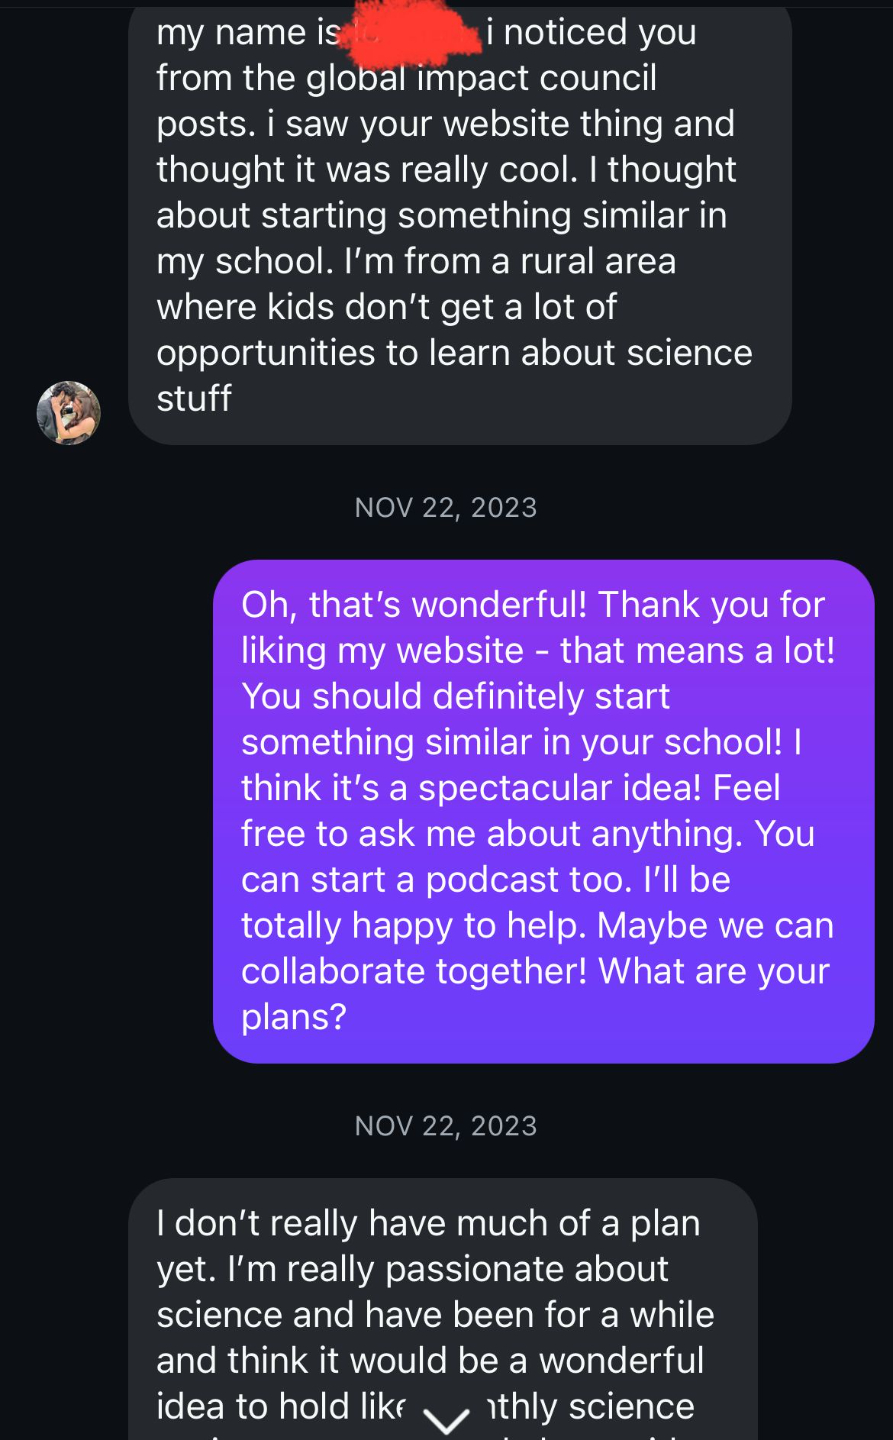Select the purple "Oh, that's wonderful!" message bubble
Viewport: 893px width, 1440px height.
pyautogui.click(x=543, y=811)
